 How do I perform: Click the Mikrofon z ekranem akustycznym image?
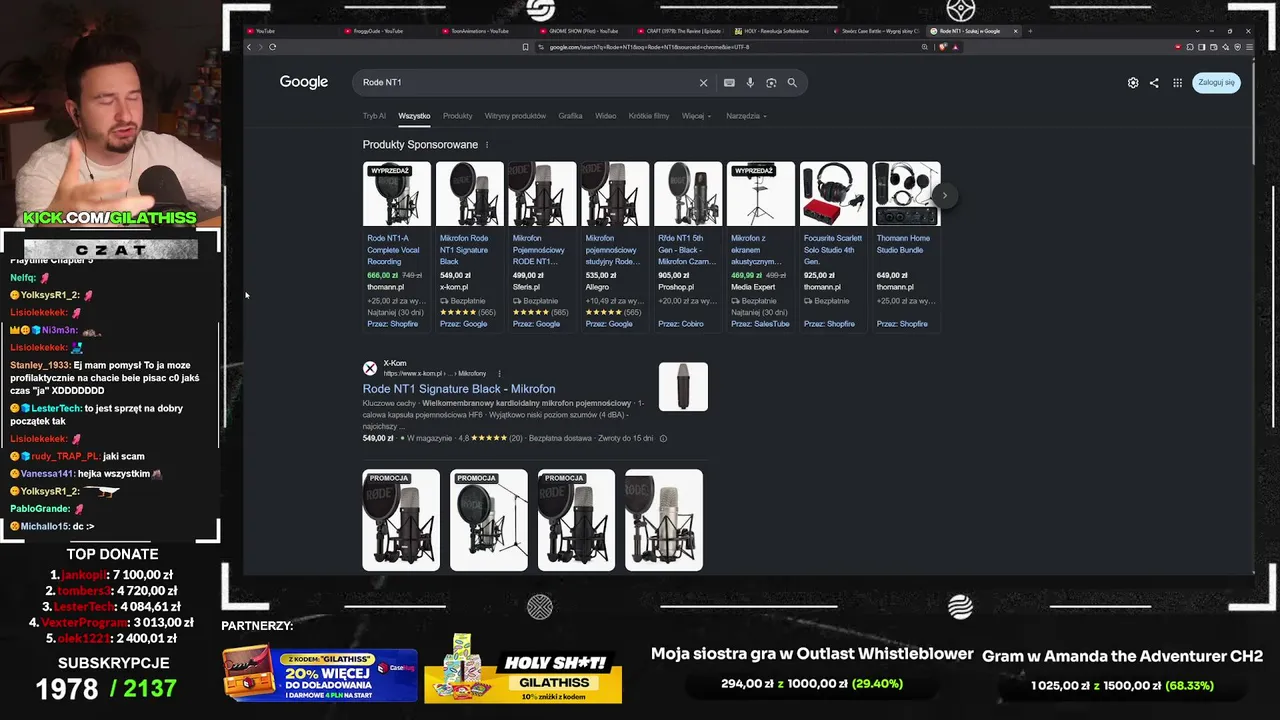pos(761,194)
